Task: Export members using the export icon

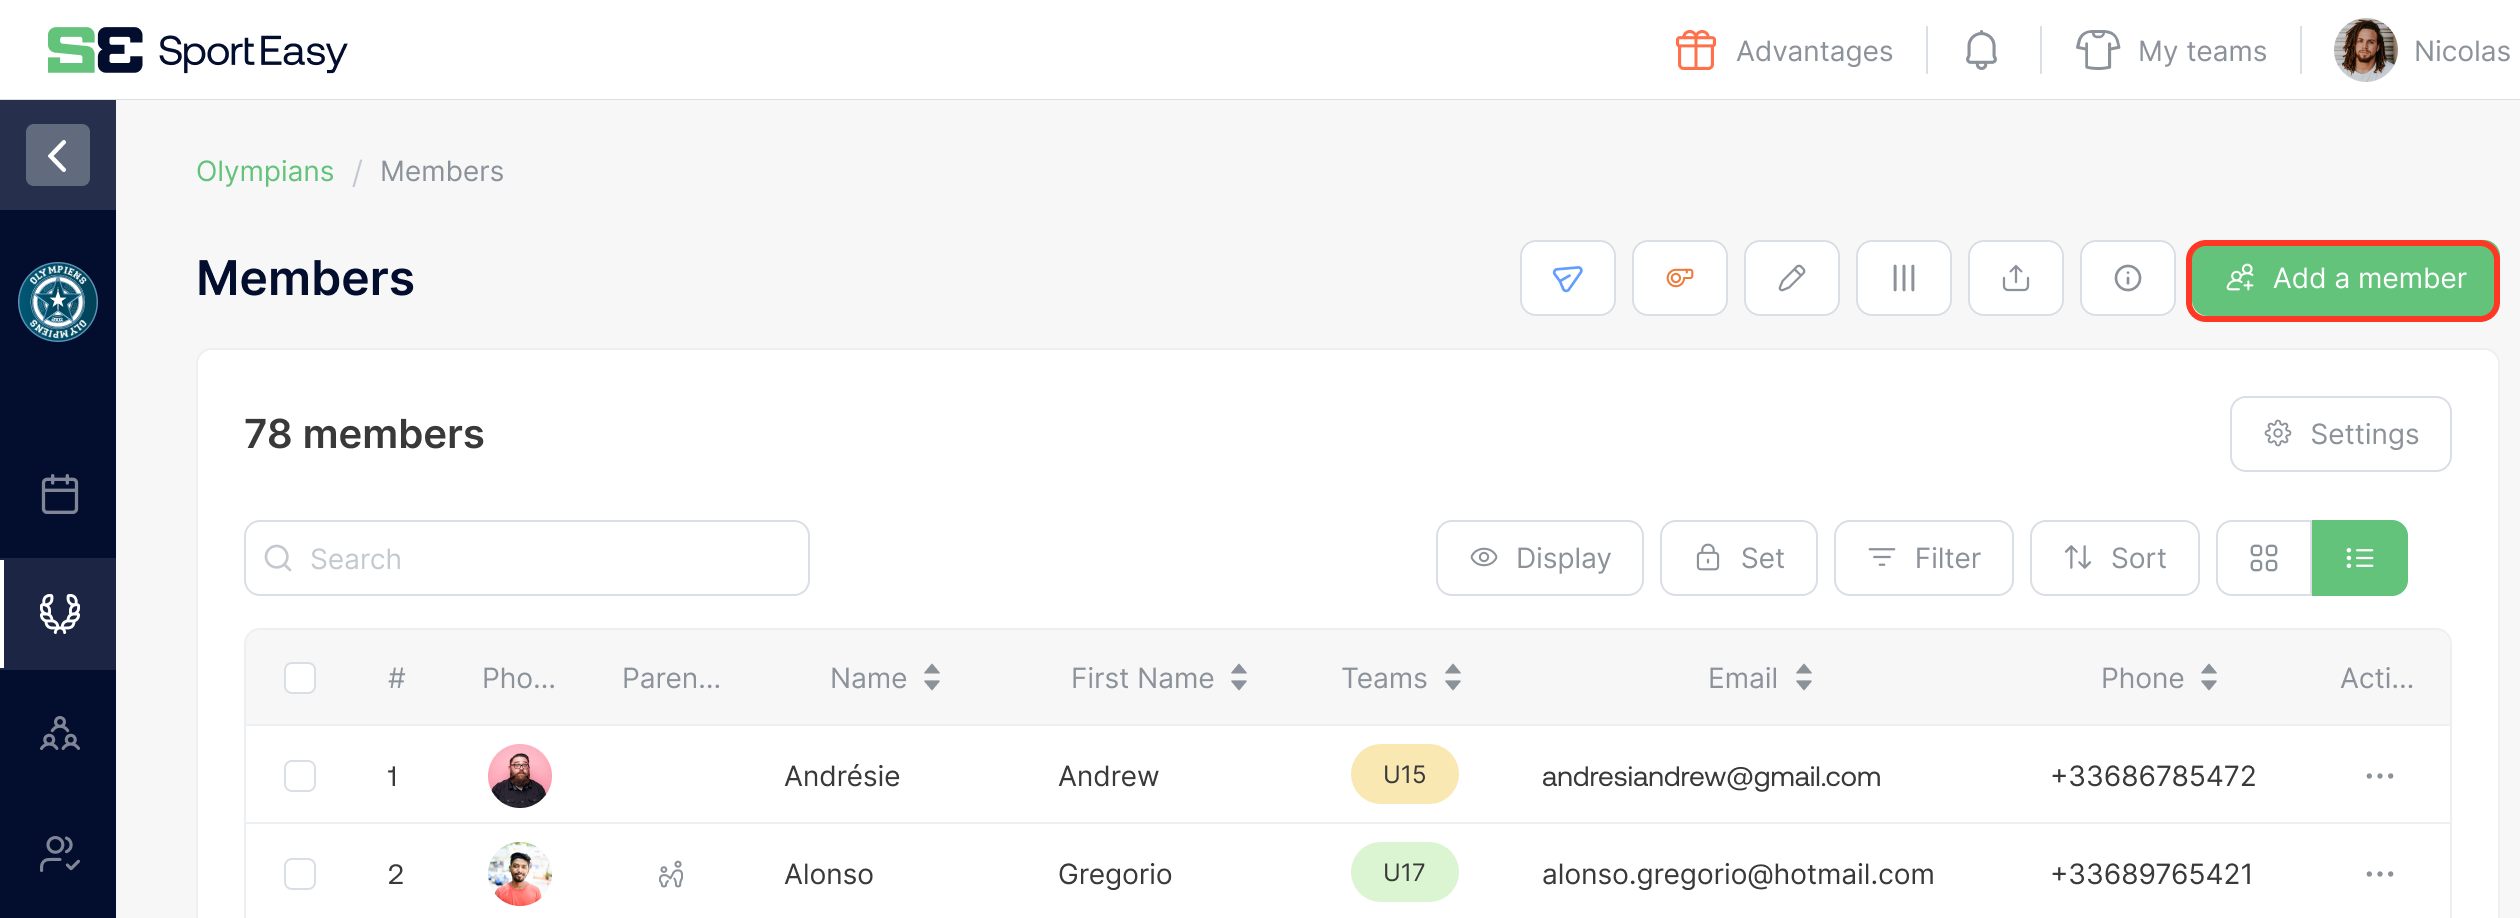Action: [x=2015, y=278]
